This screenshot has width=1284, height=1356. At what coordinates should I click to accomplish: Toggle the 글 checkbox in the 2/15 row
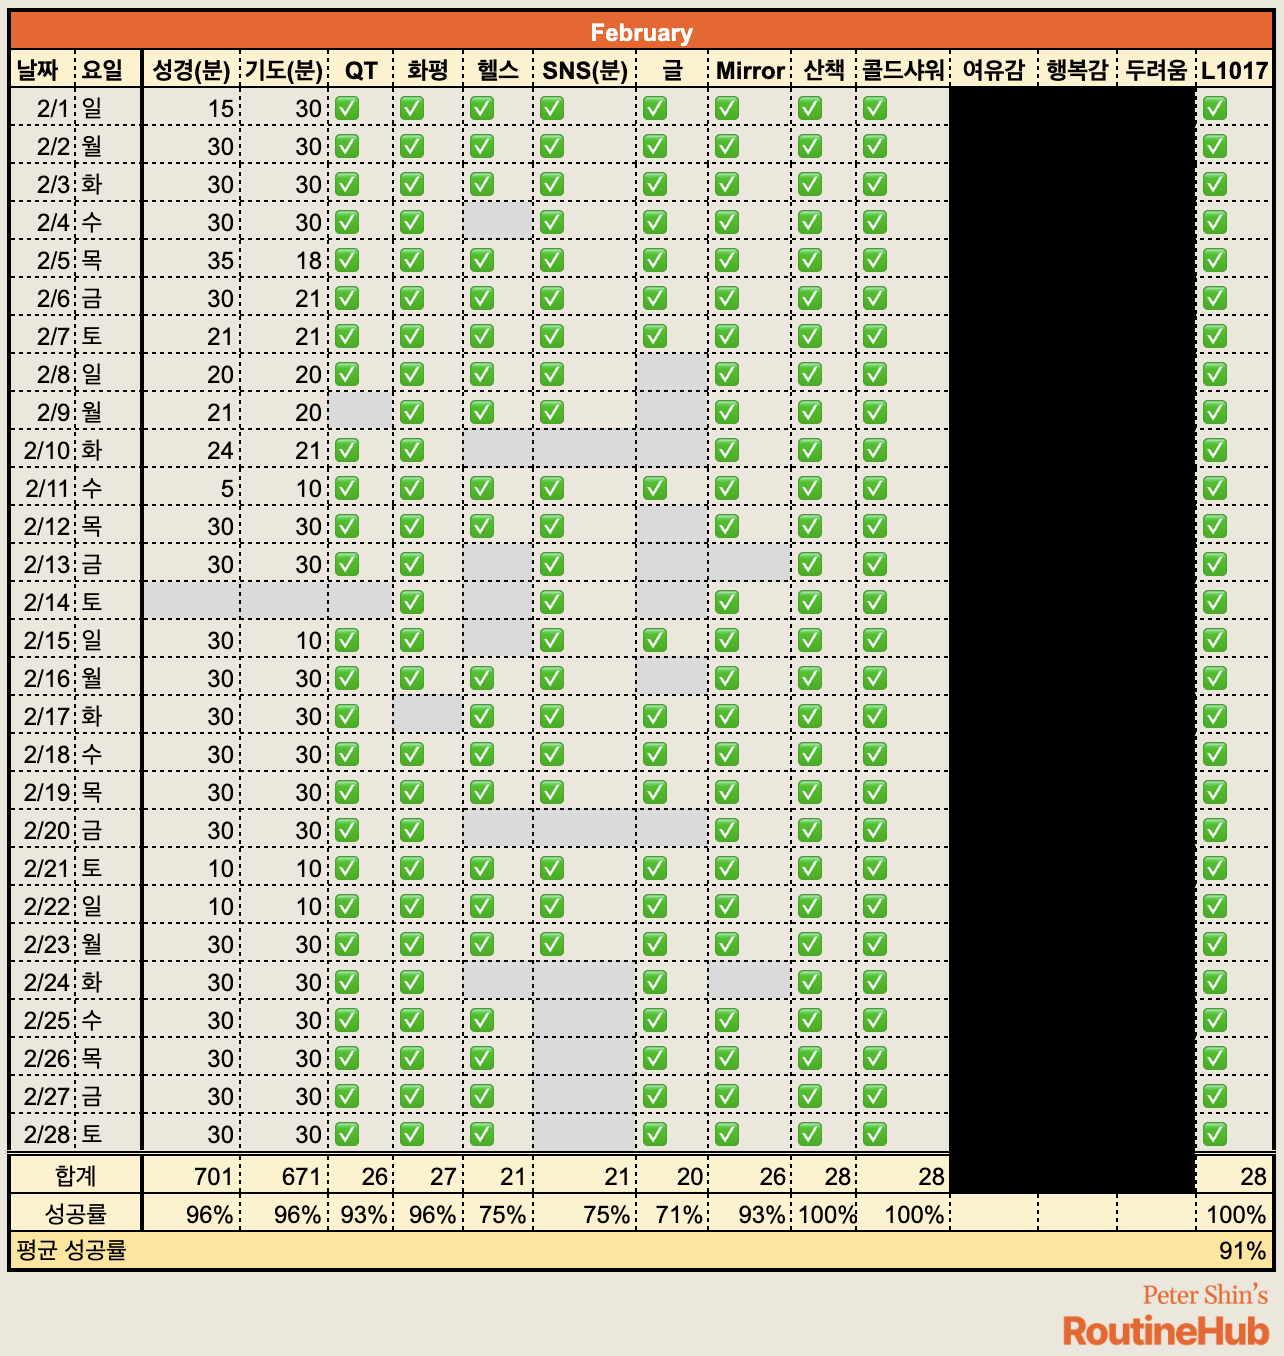pos(655,640)
